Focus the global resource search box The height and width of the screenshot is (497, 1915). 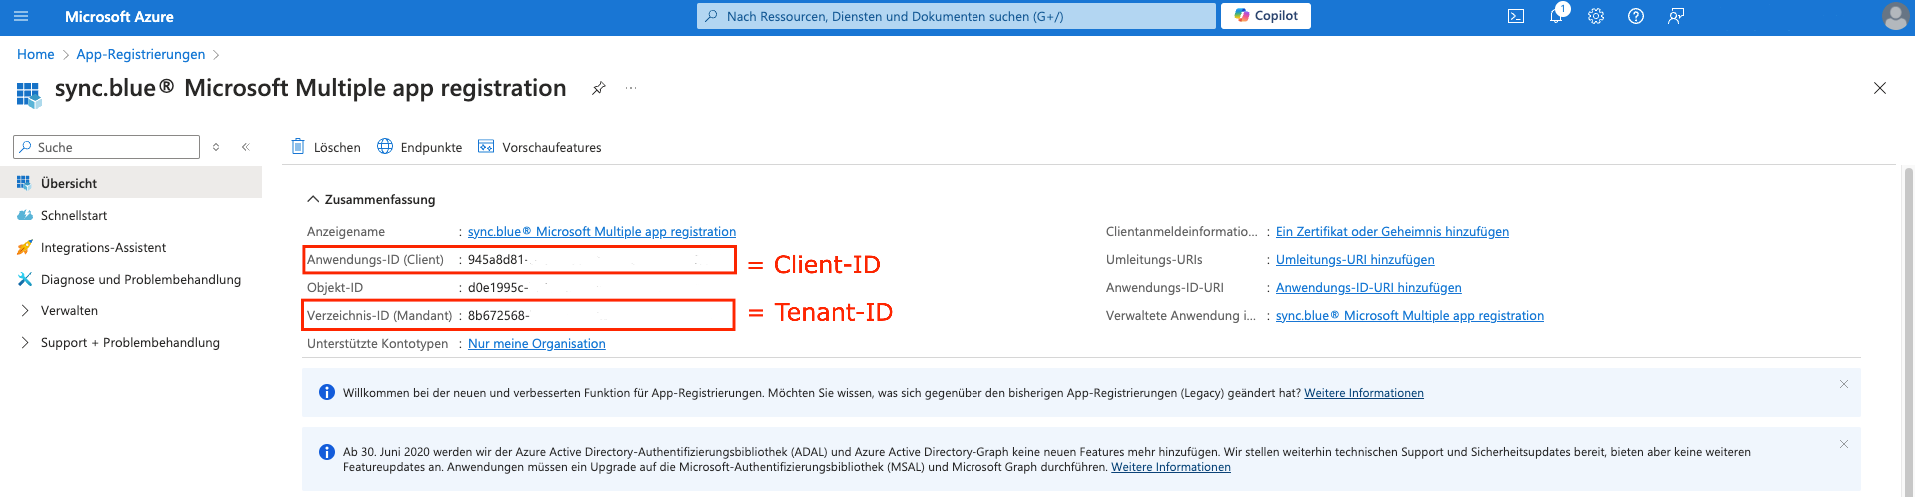tap(956, 16)
